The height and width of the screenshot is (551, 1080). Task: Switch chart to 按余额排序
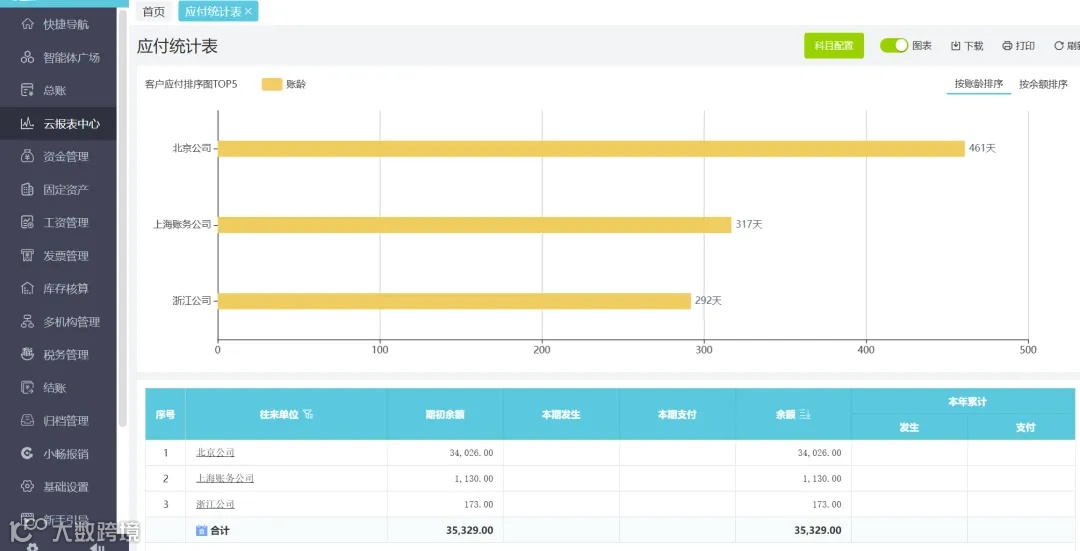[1043, 84]
